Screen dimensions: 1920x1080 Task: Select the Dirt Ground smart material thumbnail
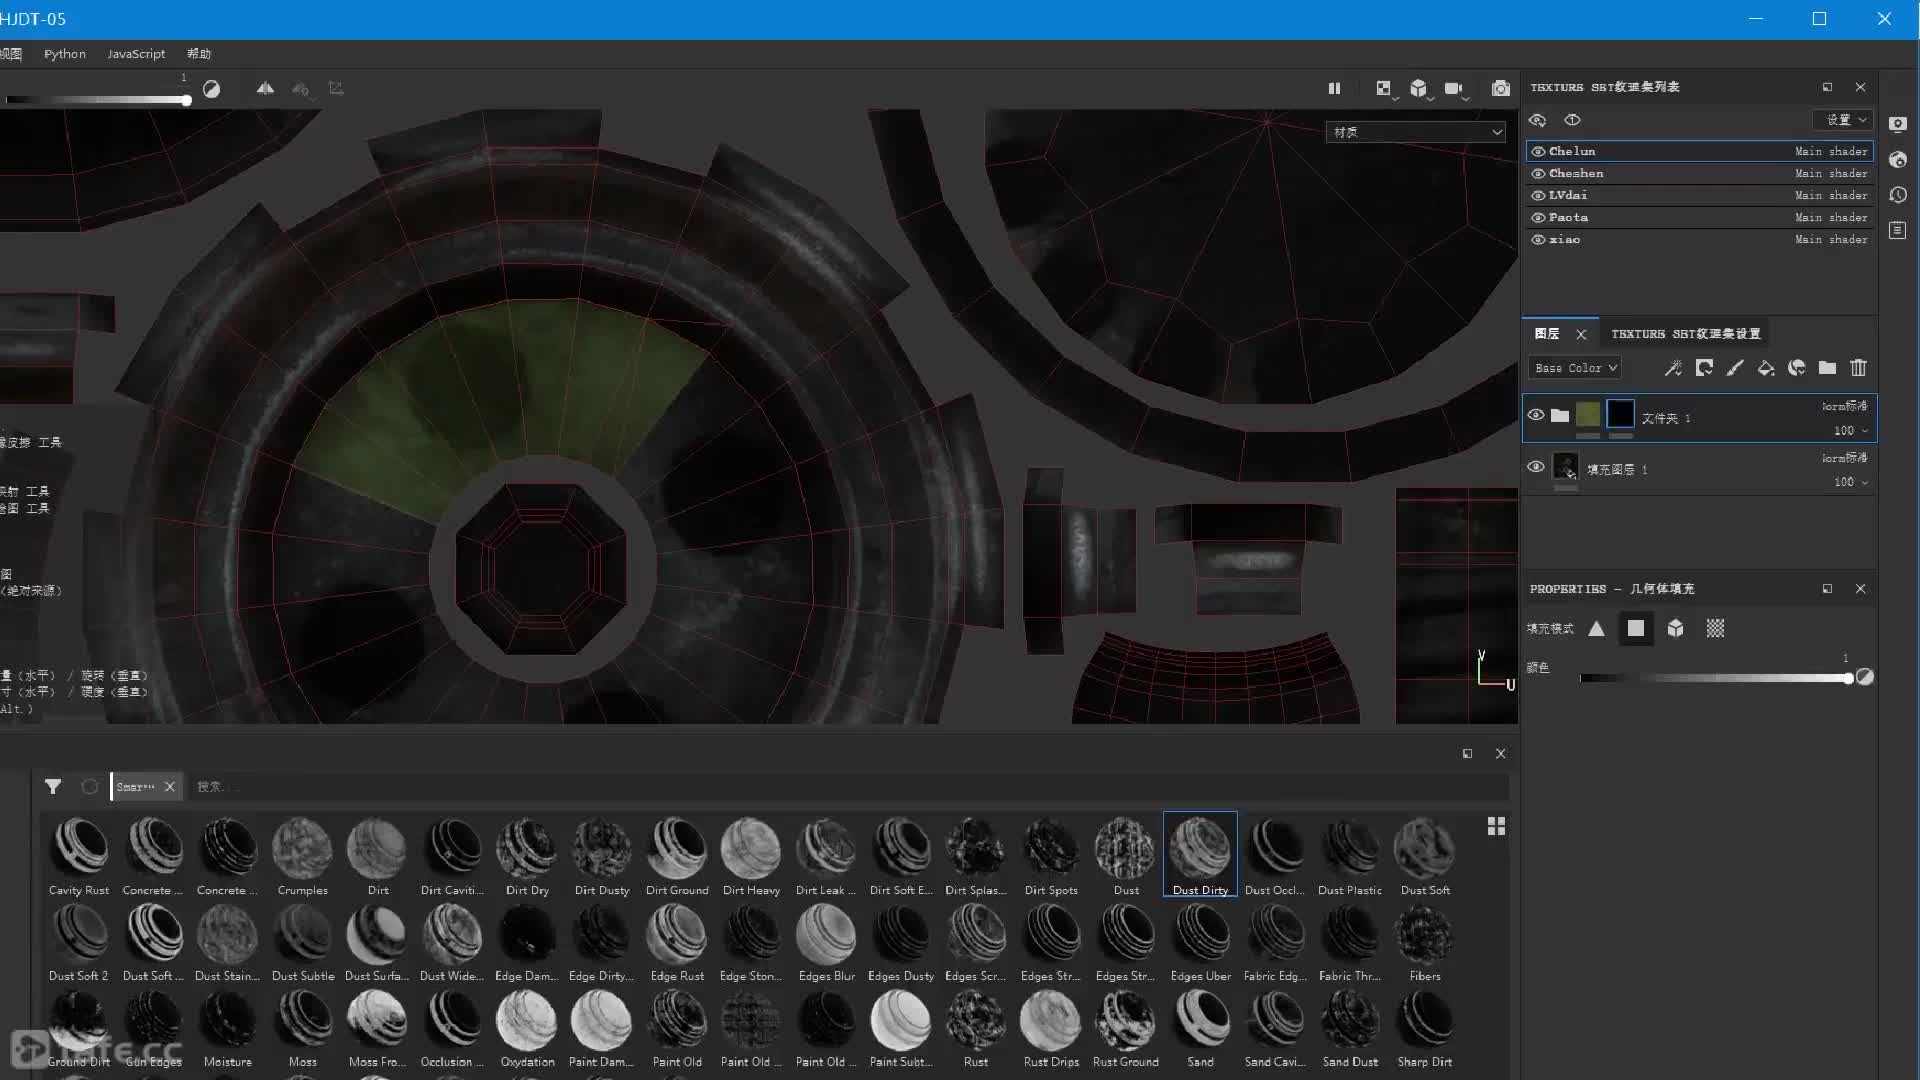coord(677,849)
